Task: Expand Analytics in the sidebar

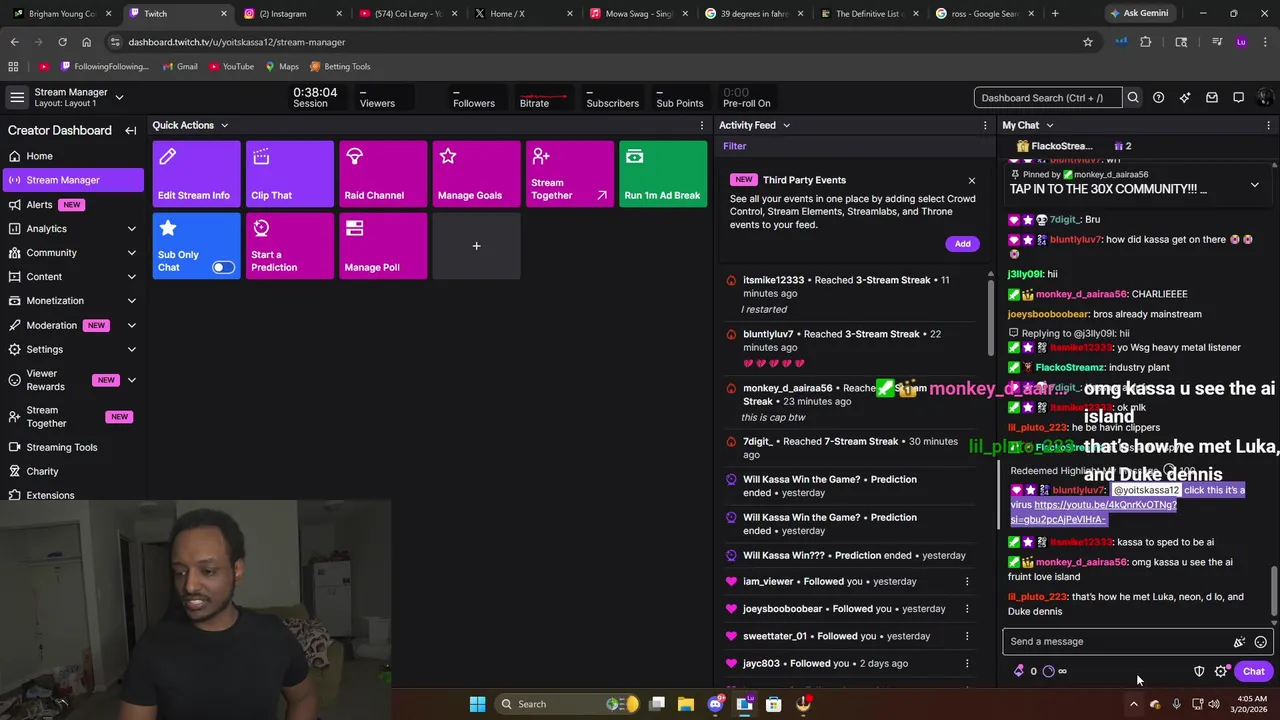Action: pos(131,229)
